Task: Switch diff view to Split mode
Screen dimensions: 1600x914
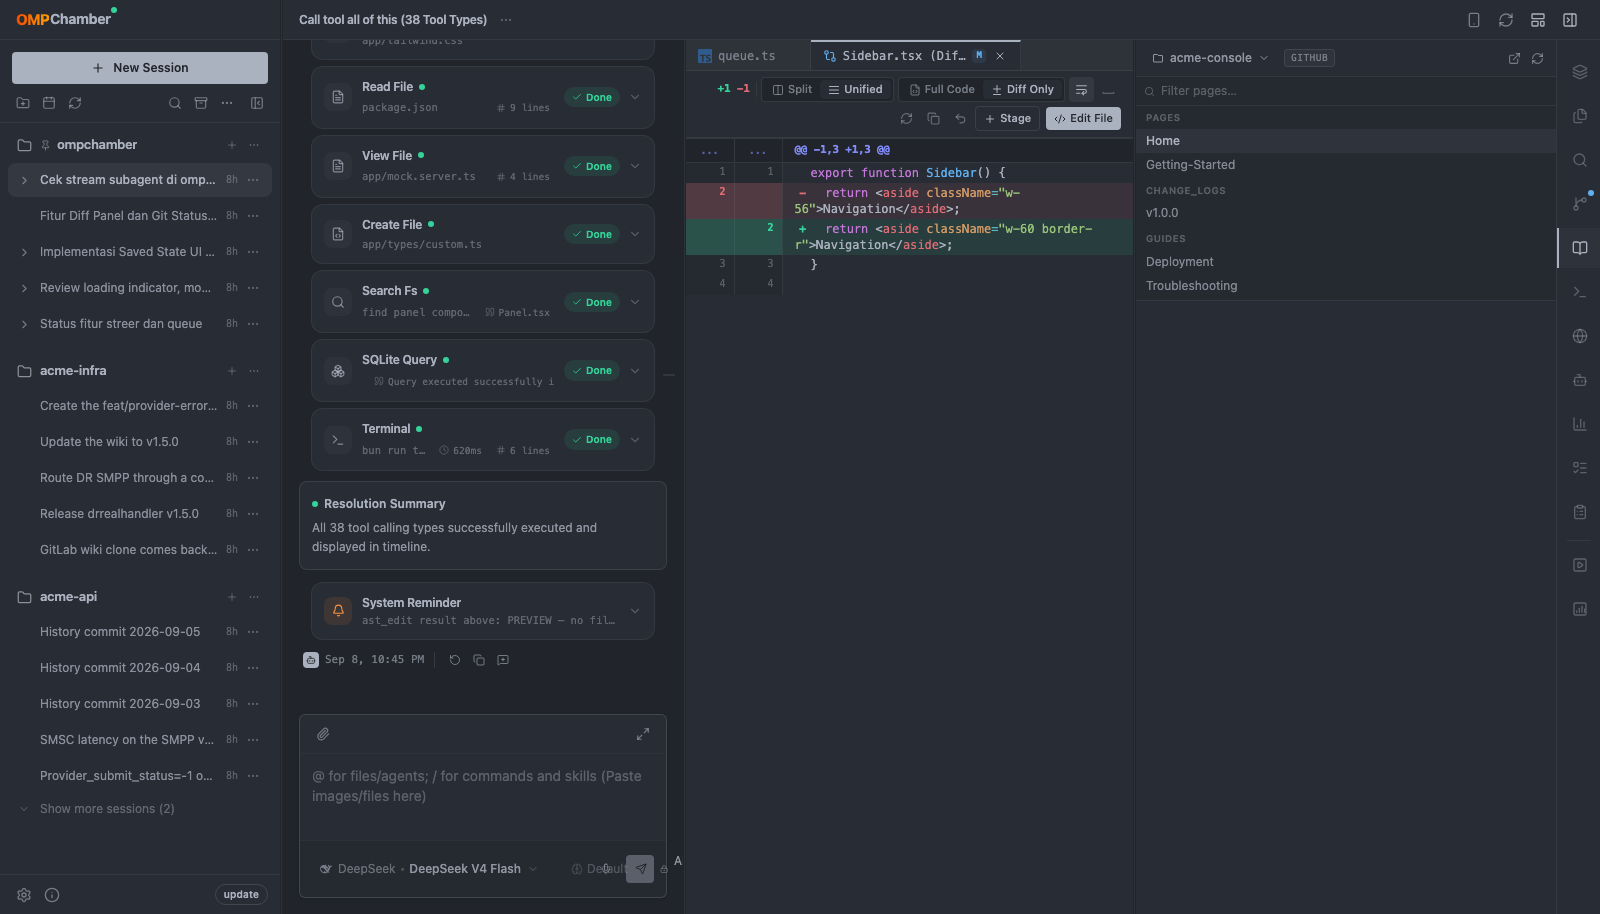Action: coord(792,90)
